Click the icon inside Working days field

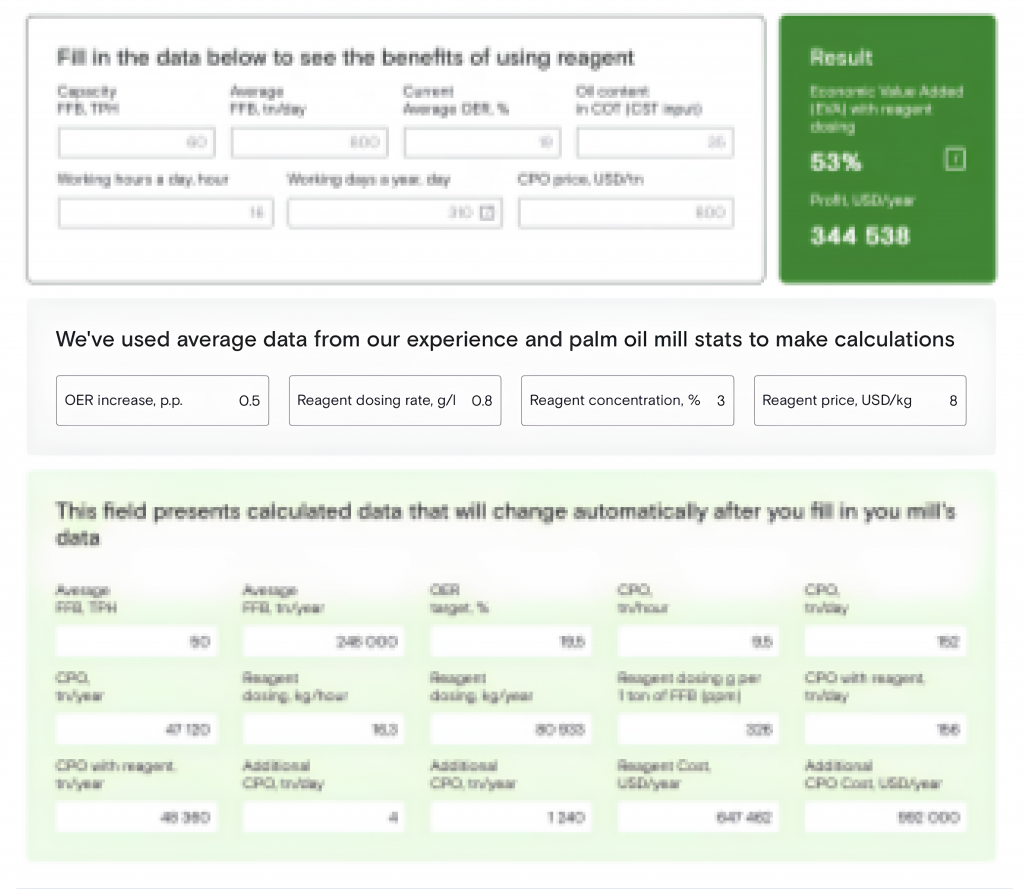(x=487, y=212)
